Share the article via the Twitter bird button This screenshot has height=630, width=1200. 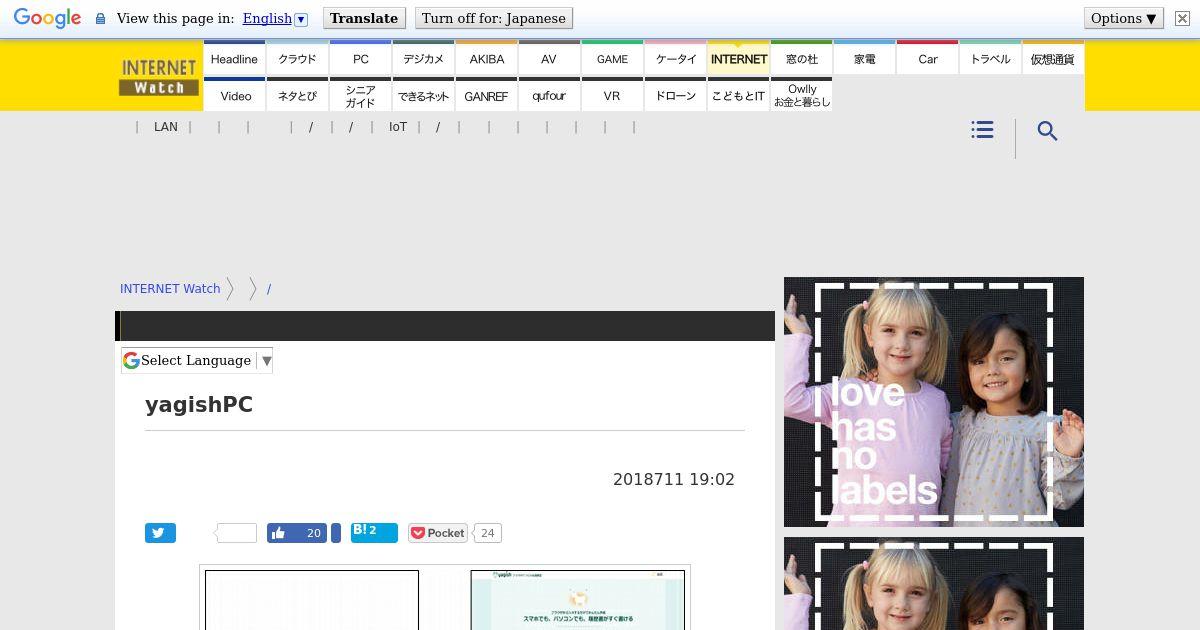pyautogui.click(x=160, y=533)
